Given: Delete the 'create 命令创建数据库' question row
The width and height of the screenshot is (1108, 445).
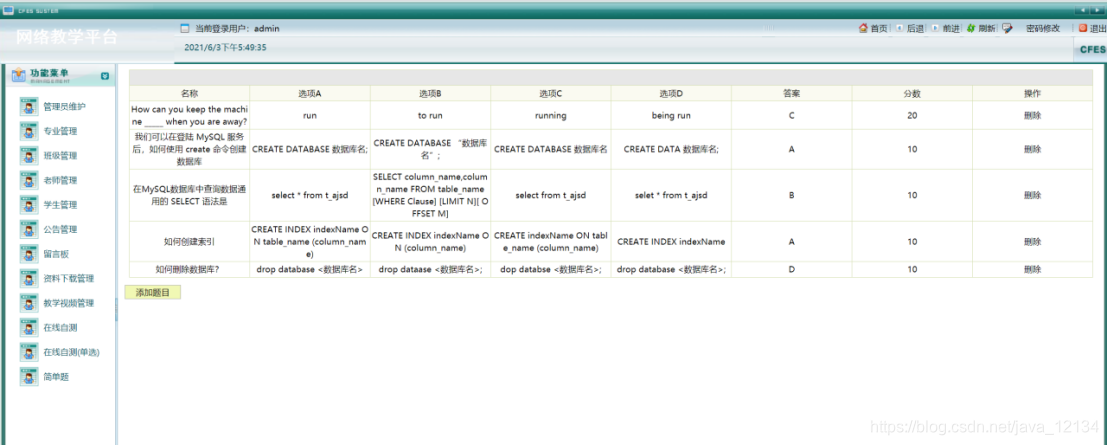Looking at the screenshot, I should point(1032,149).
